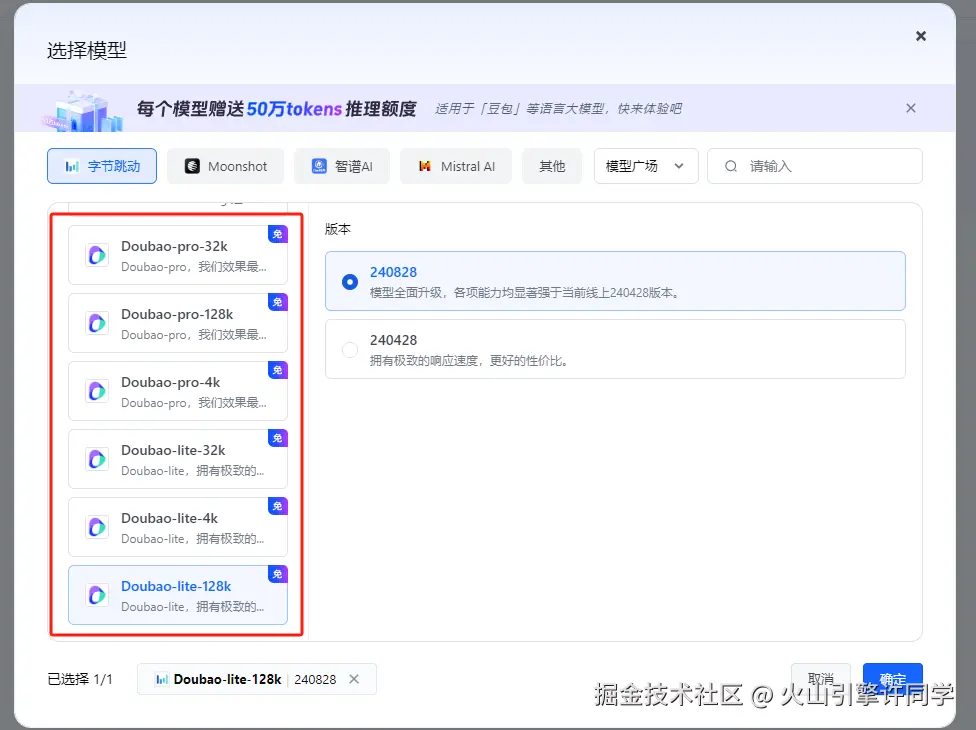The width and height of the screenshot is (976, 730).
Task: Click the Doubao-pro-4k logo icon
Action: [96, 391]
